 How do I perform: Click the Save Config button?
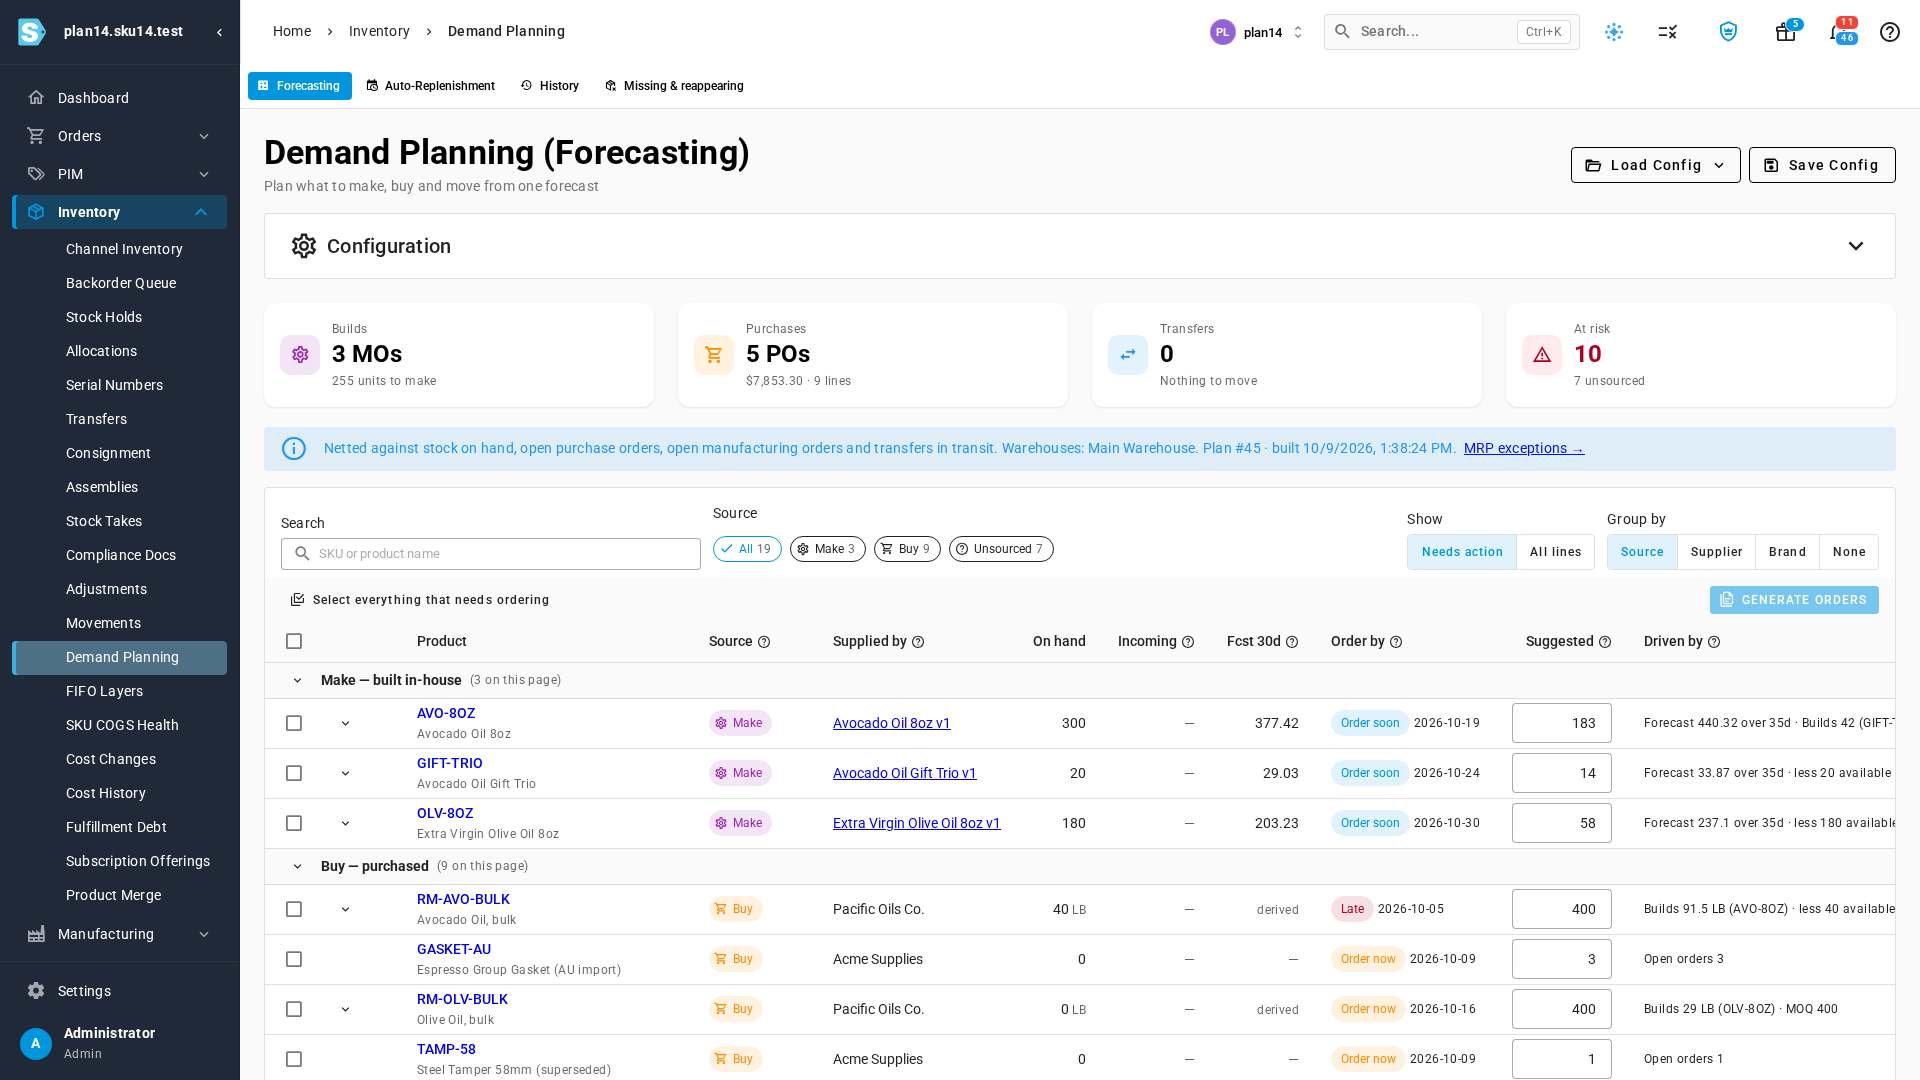1822,165
